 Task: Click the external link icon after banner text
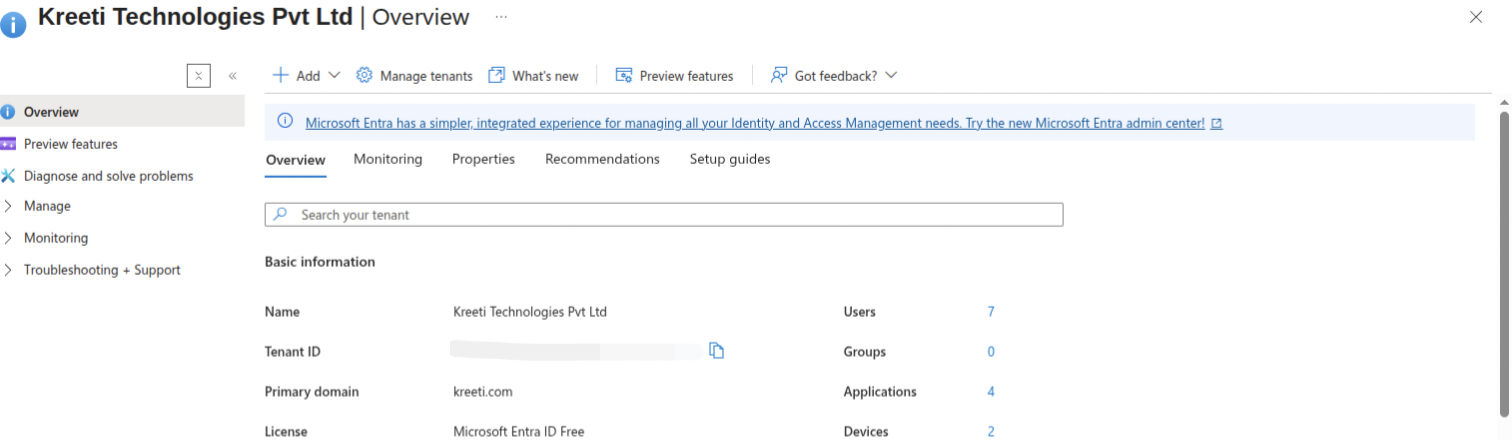[1216, 124]
